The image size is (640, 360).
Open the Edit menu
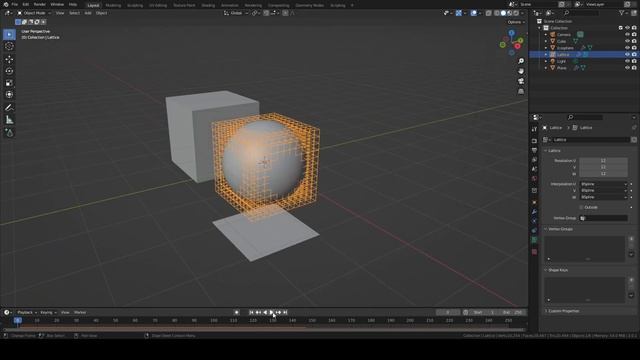click(26, 4)
